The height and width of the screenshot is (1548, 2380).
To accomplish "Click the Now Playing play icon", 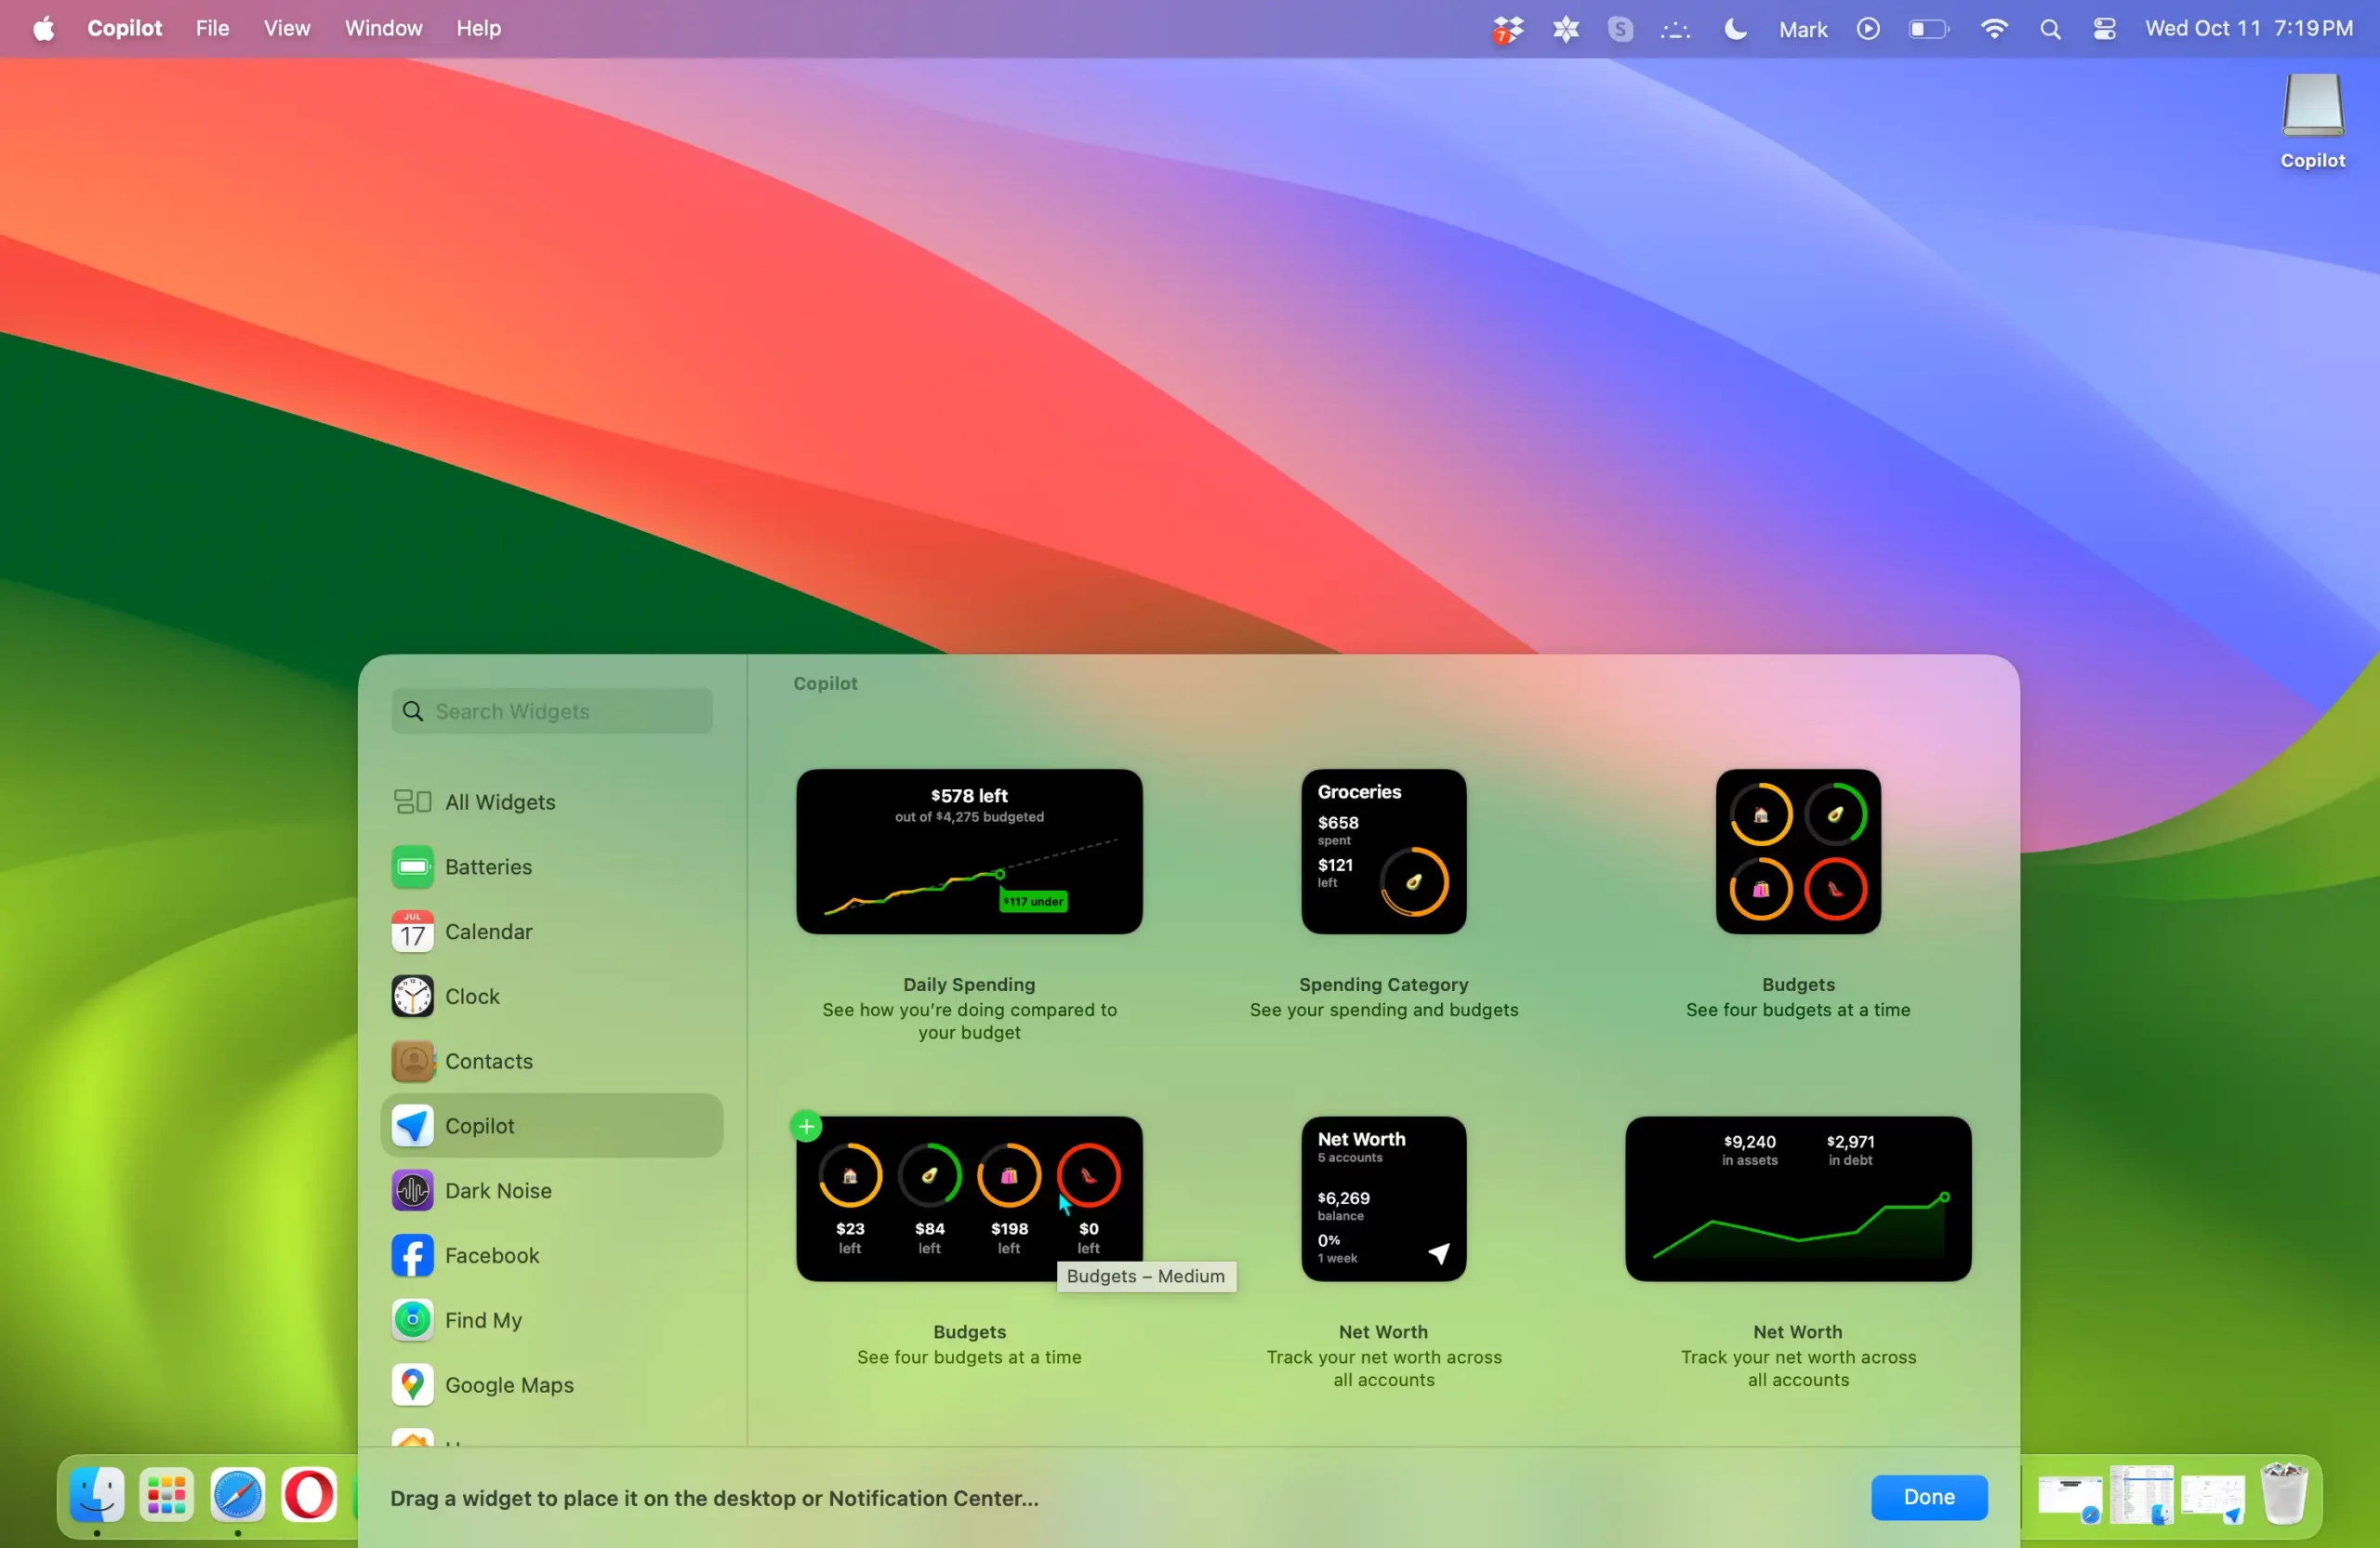I will tap(1868, 29).
